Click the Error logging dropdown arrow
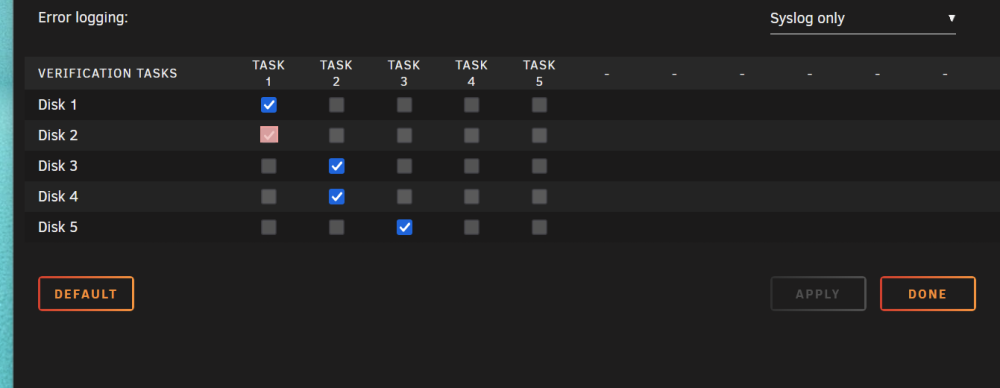Viewport: 1000px width, 388px height. (x=951, y=18)
